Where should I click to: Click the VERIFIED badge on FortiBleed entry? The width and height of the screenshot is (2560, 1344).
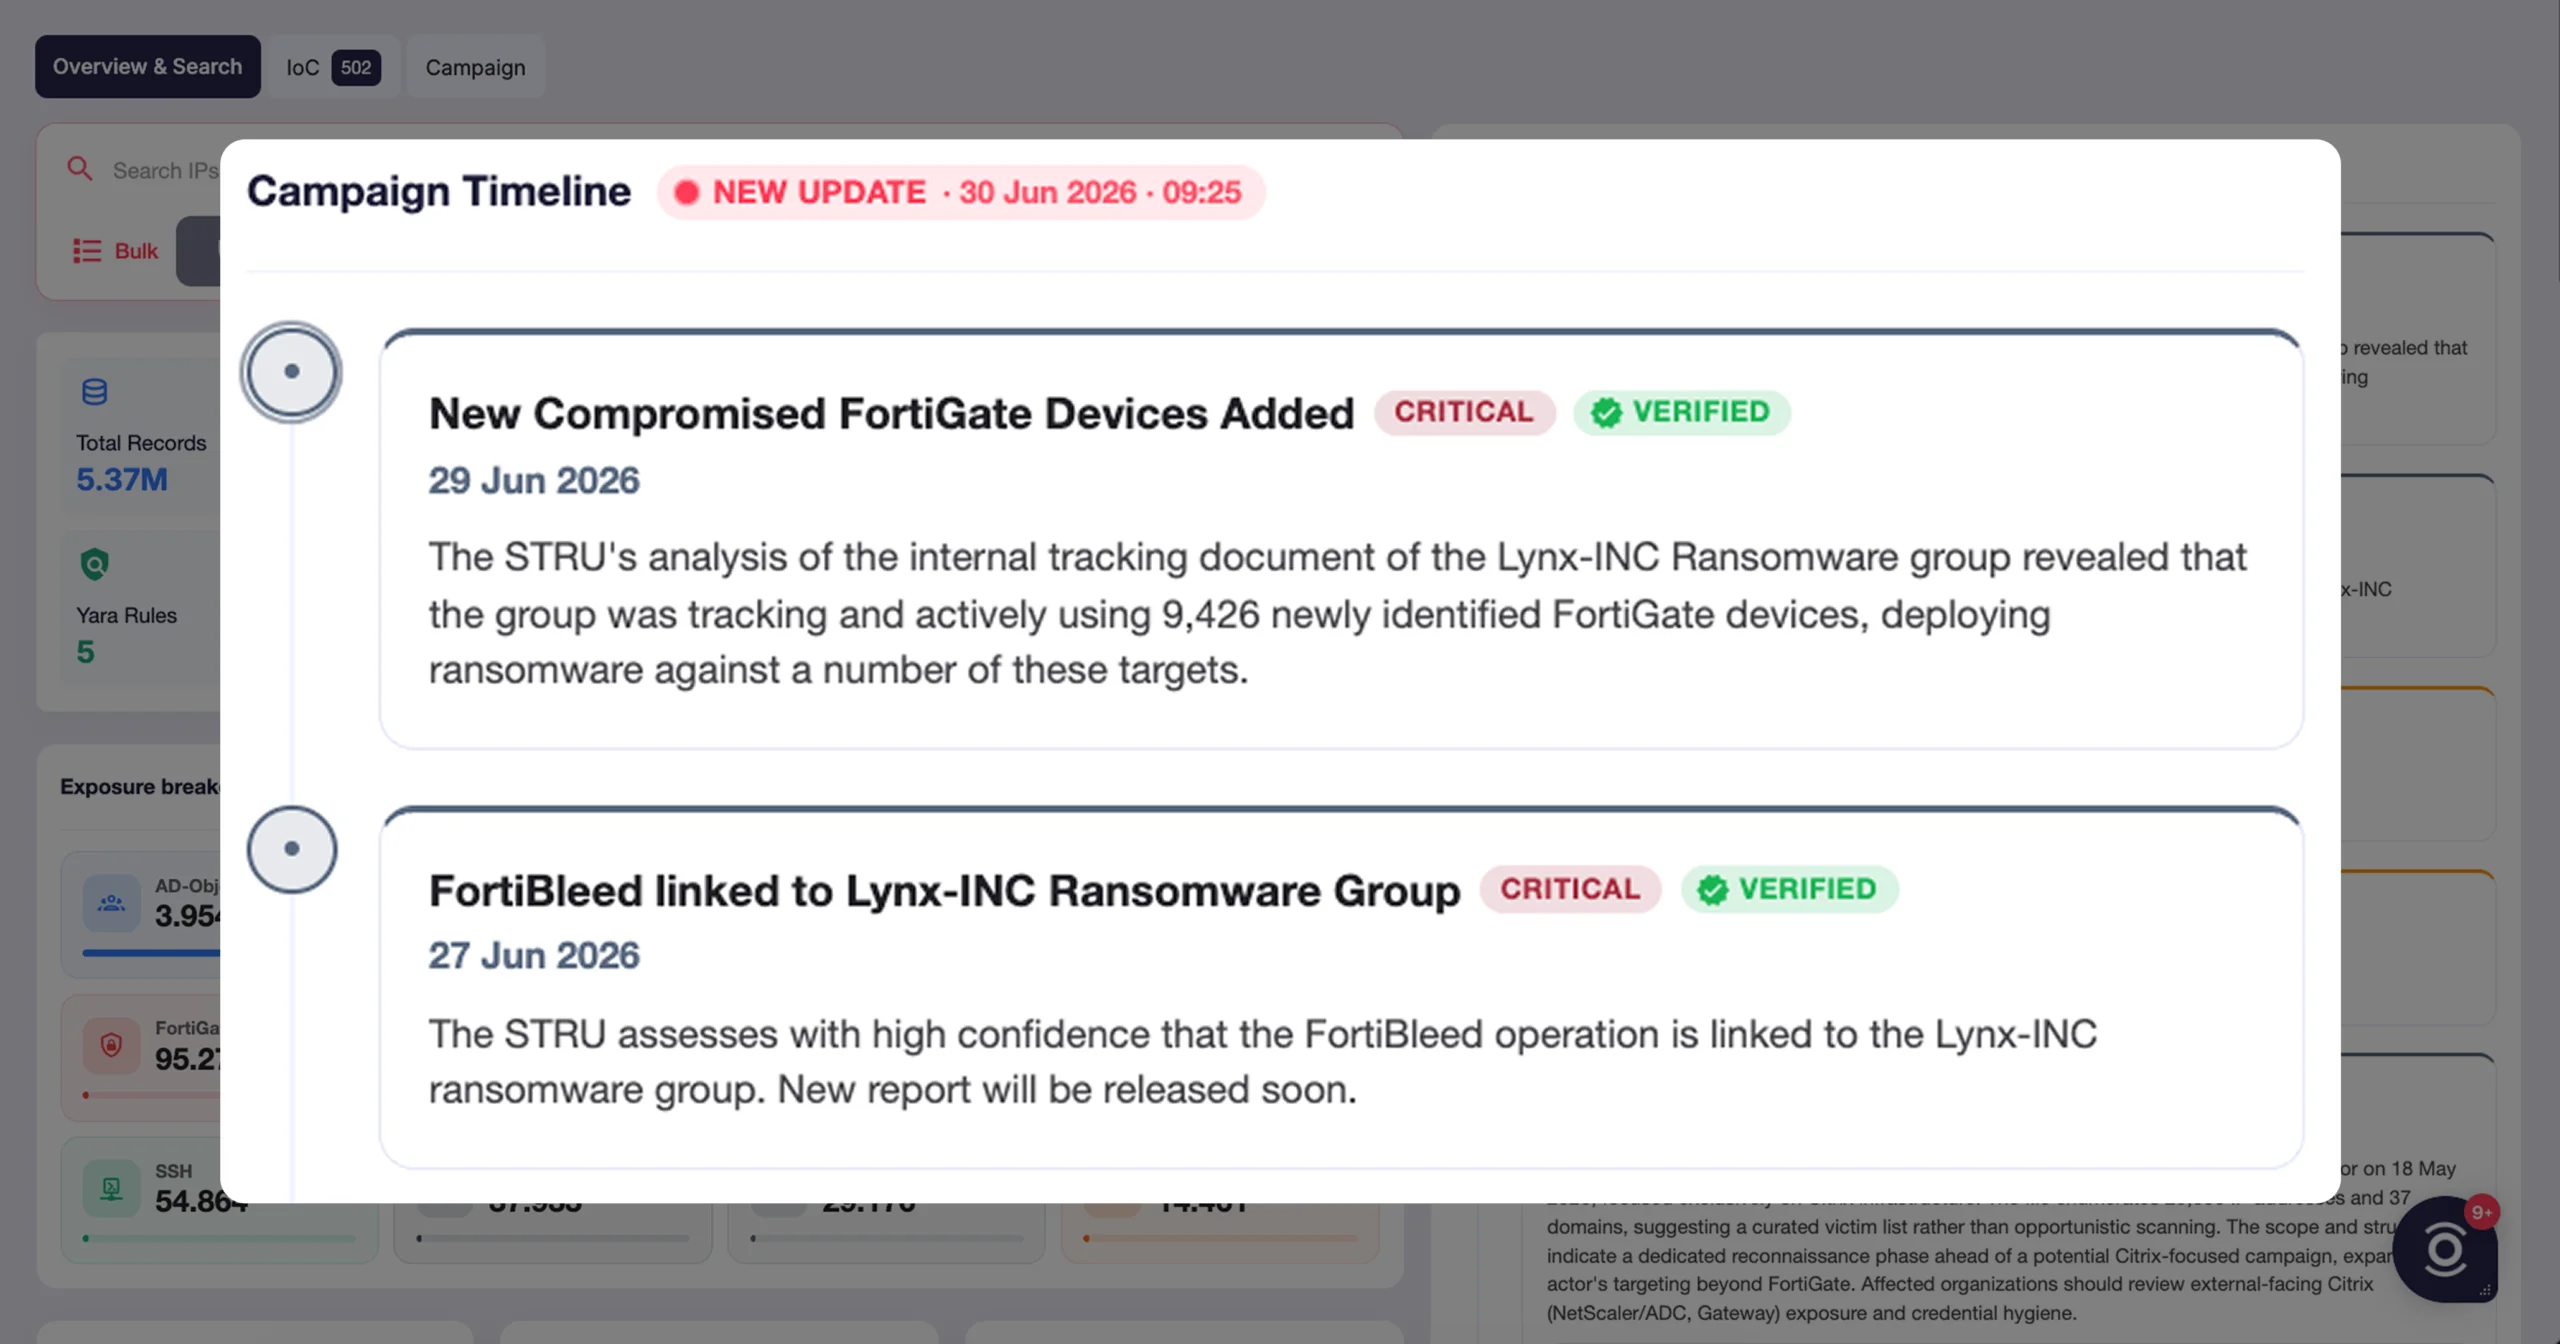click(1789, 889)
